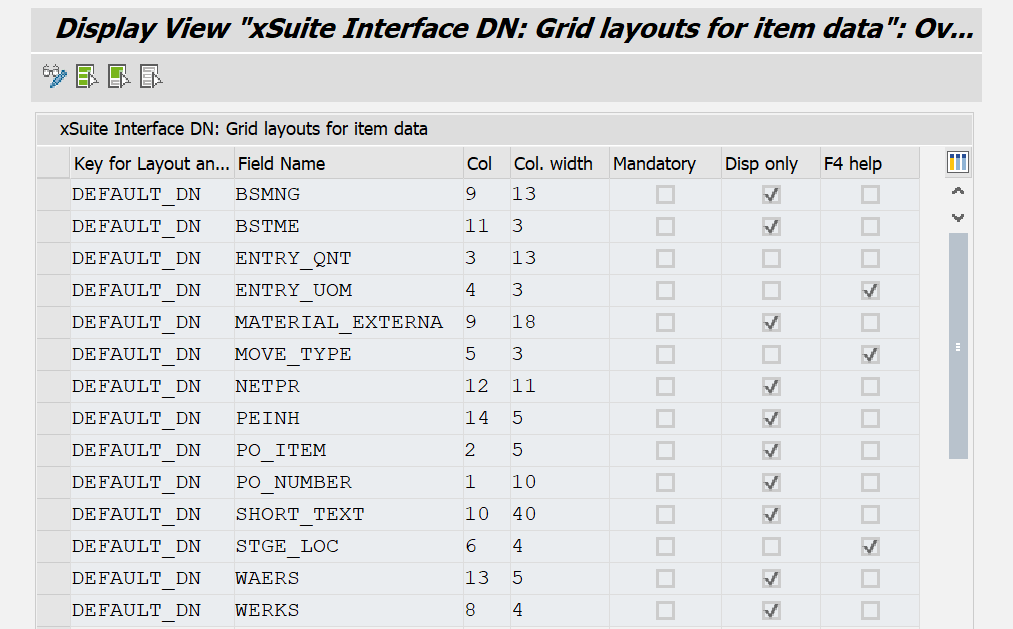Click the Field Name column header
This screenshot has width=1013, height=629.
281,163
